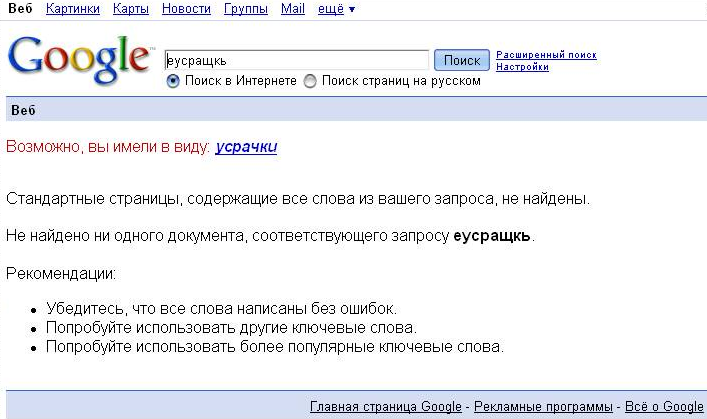Click the tip about более популярные ключевые слова
707x419 pixels.
pos(275,347)
